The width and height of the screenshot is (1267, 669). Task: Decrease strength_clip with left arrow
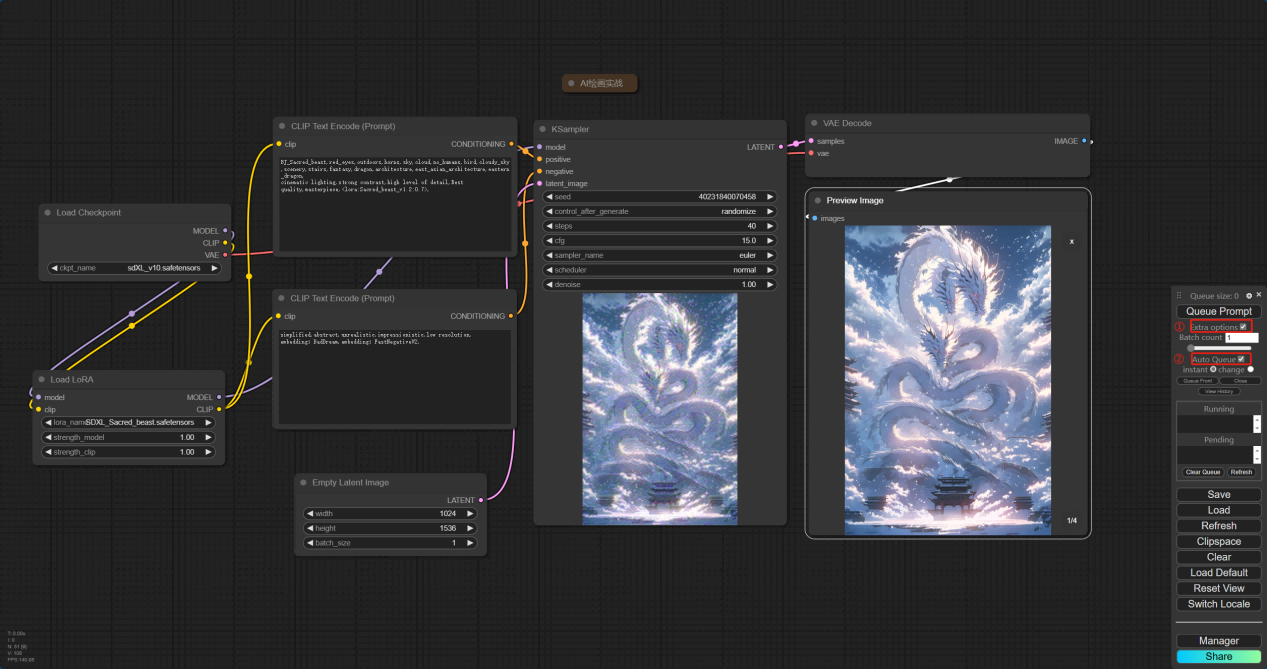[49, 452]
